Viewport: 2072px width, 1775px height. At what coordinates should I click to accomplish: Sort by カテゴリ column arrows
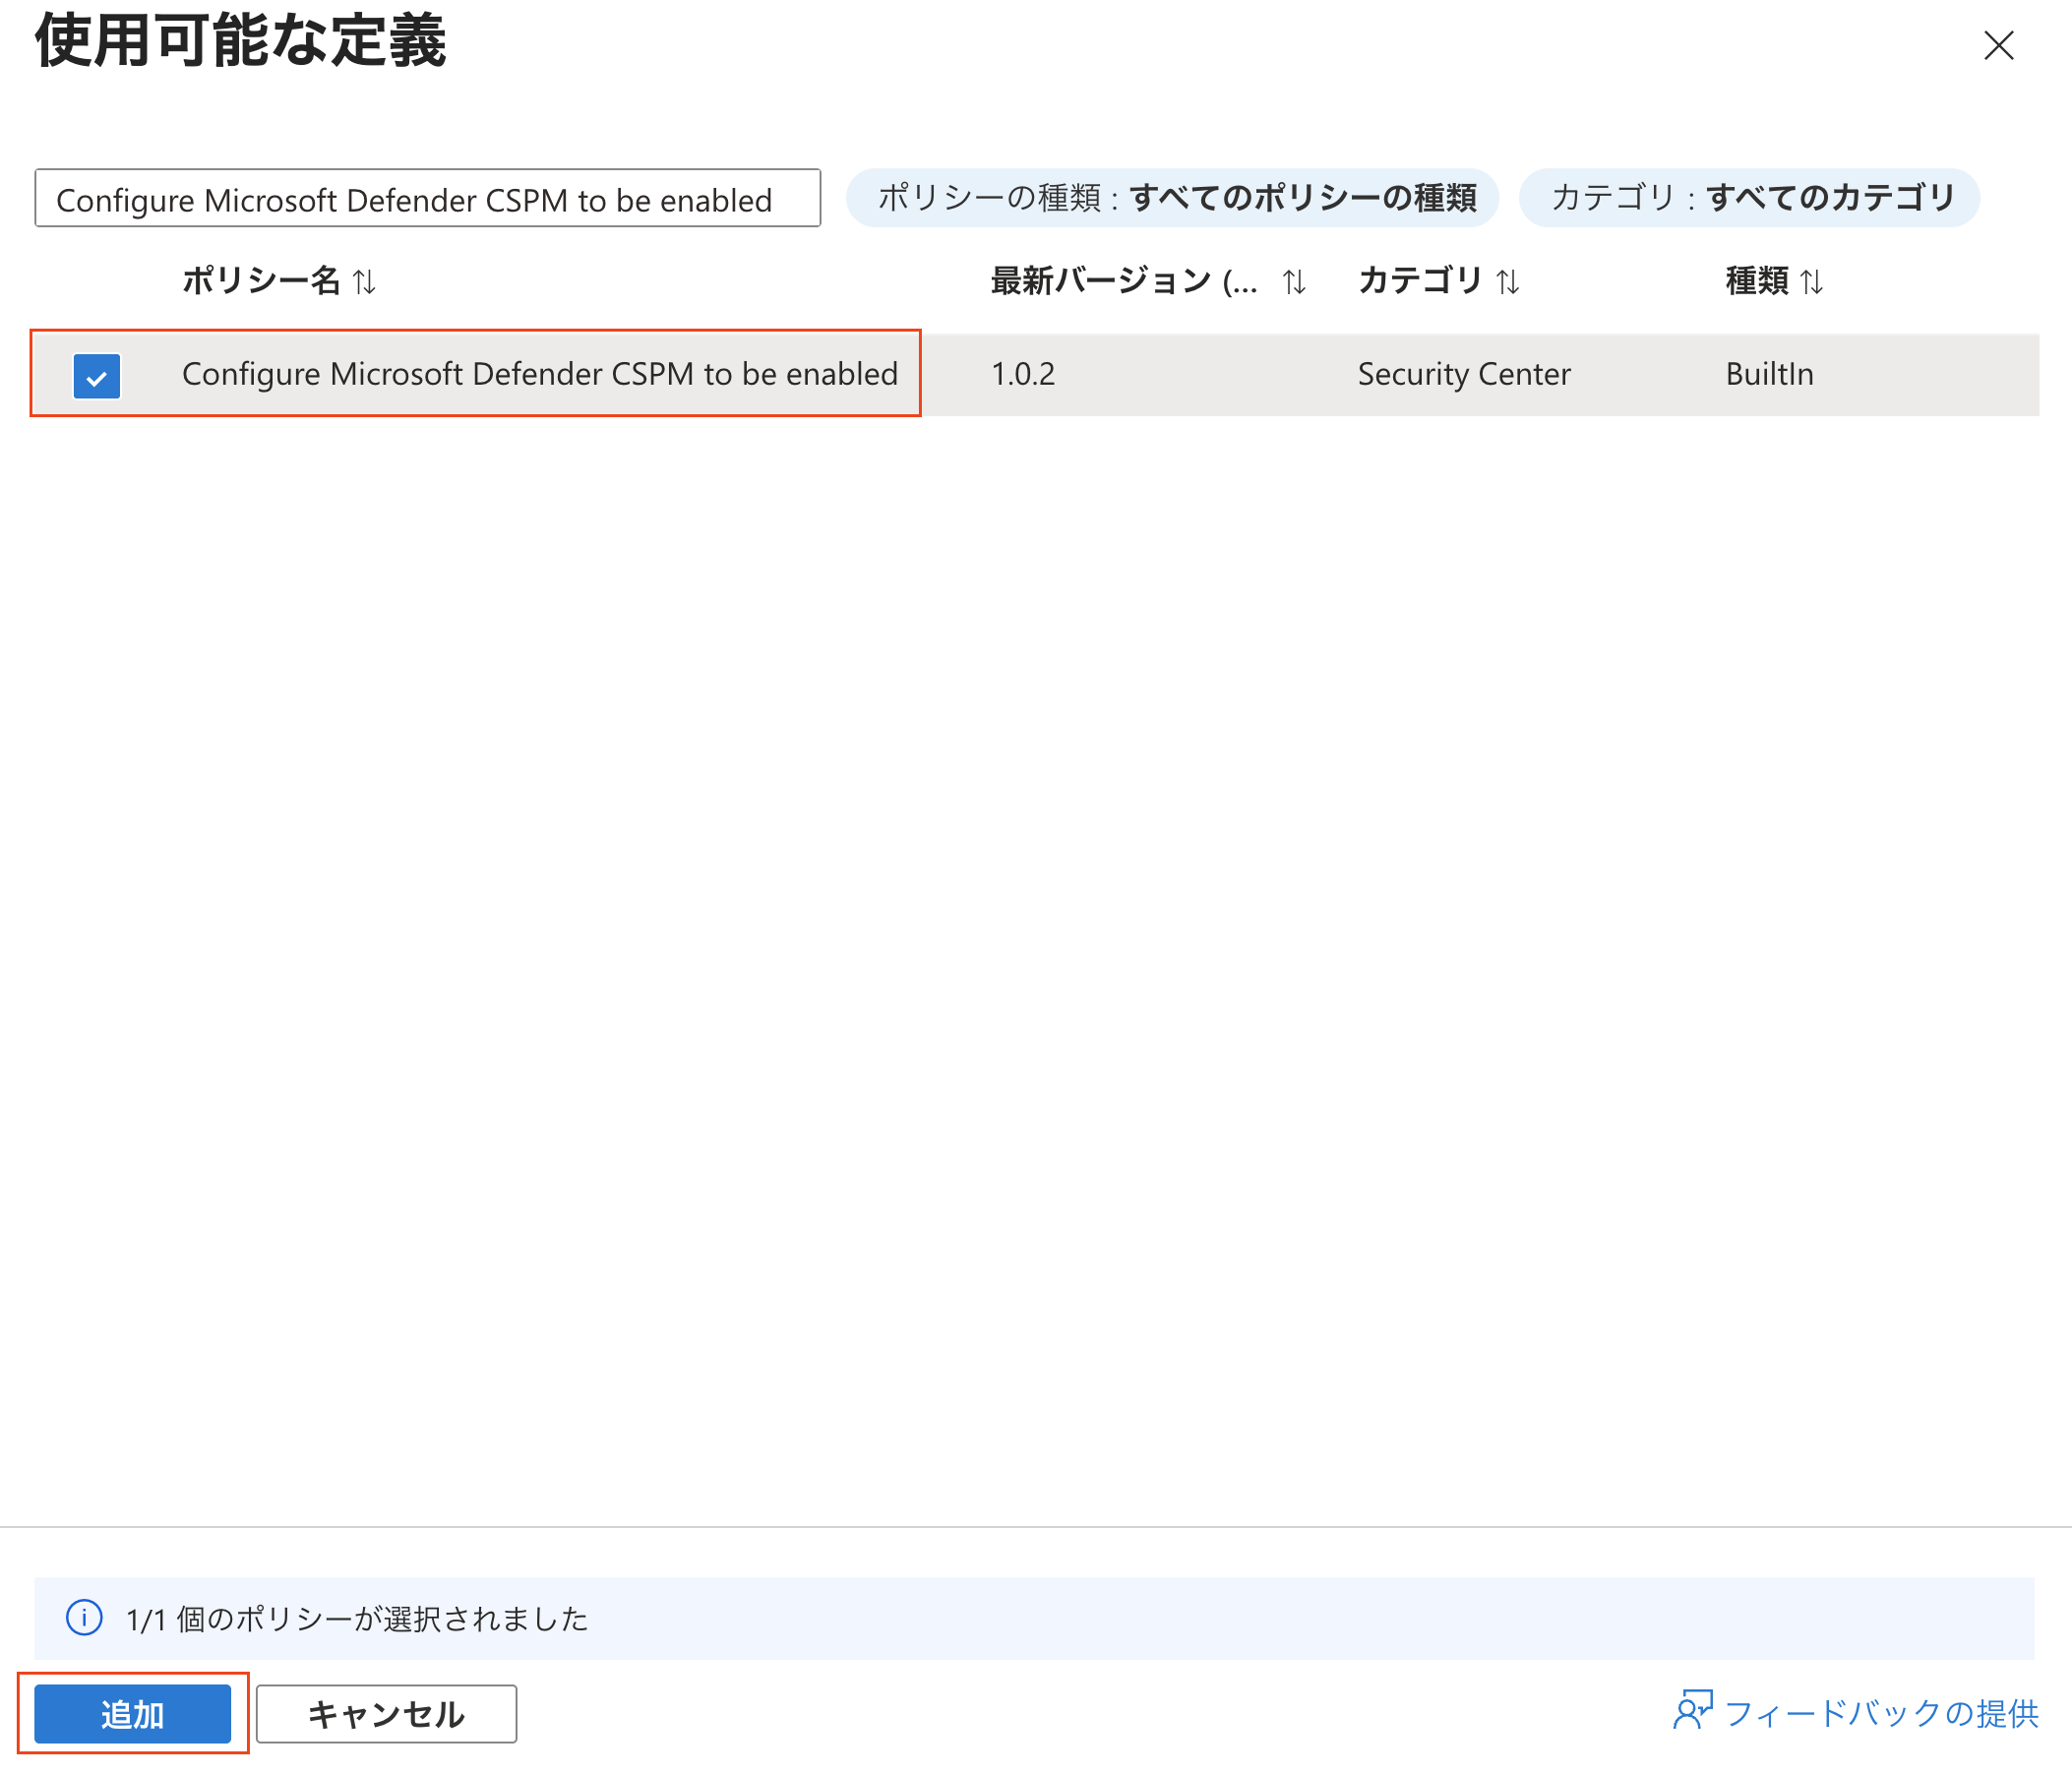click(1508, 282)
